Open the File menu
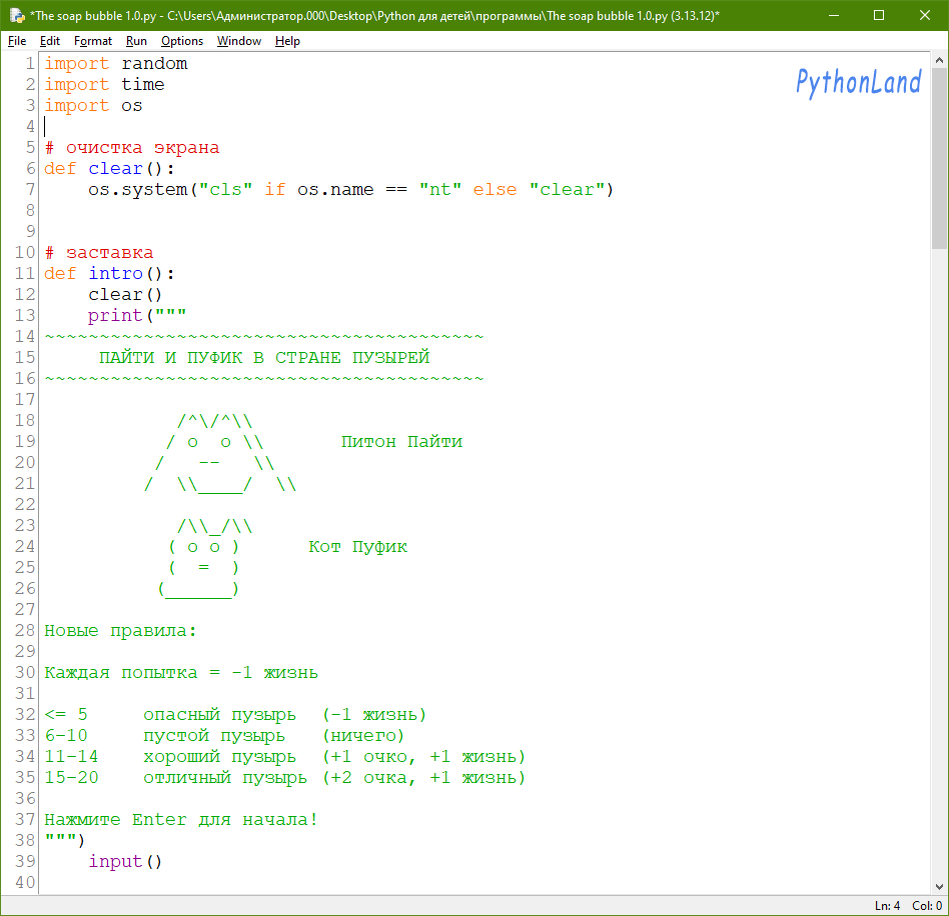This screenshot has height=916, width=949. click(17, 41)
